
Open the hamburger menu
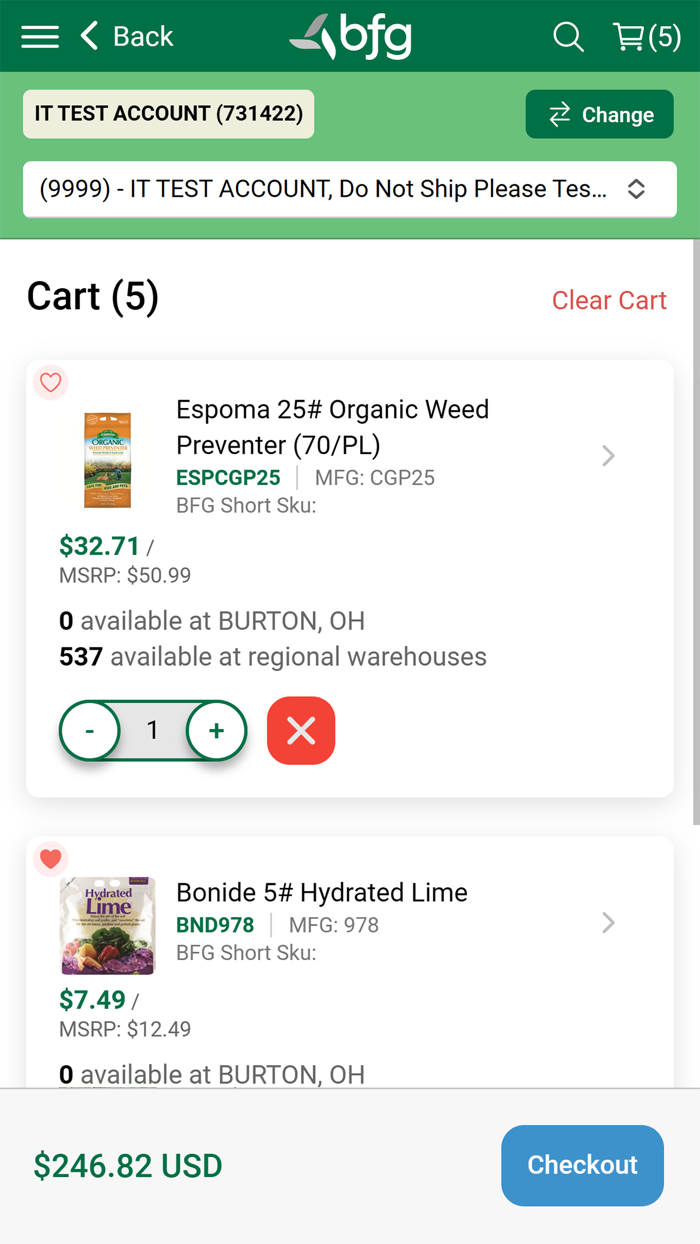click(40, 37)
